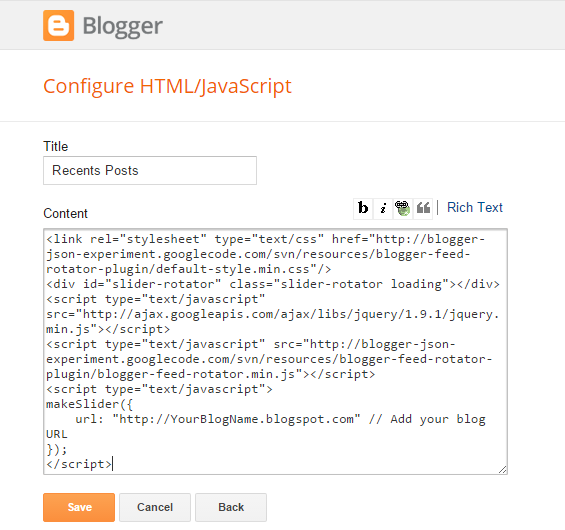Go Back to the previous screen

pos(231,507)
